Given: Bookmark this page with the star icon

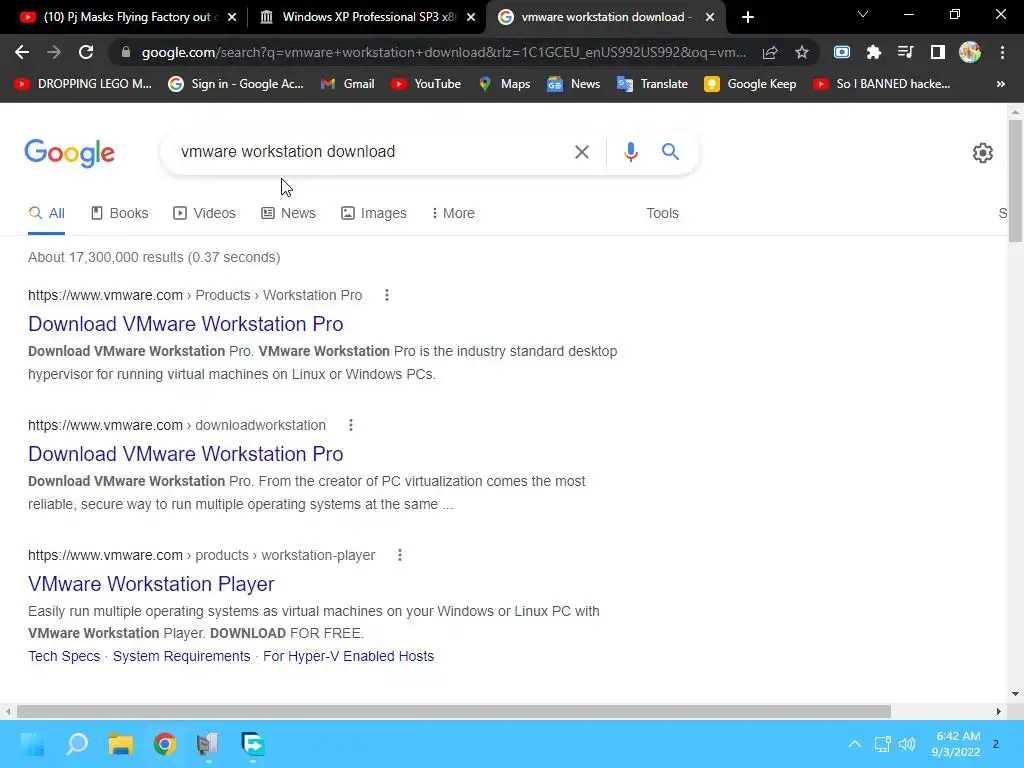Looking at the screenshot, I should tap(802, 52).
